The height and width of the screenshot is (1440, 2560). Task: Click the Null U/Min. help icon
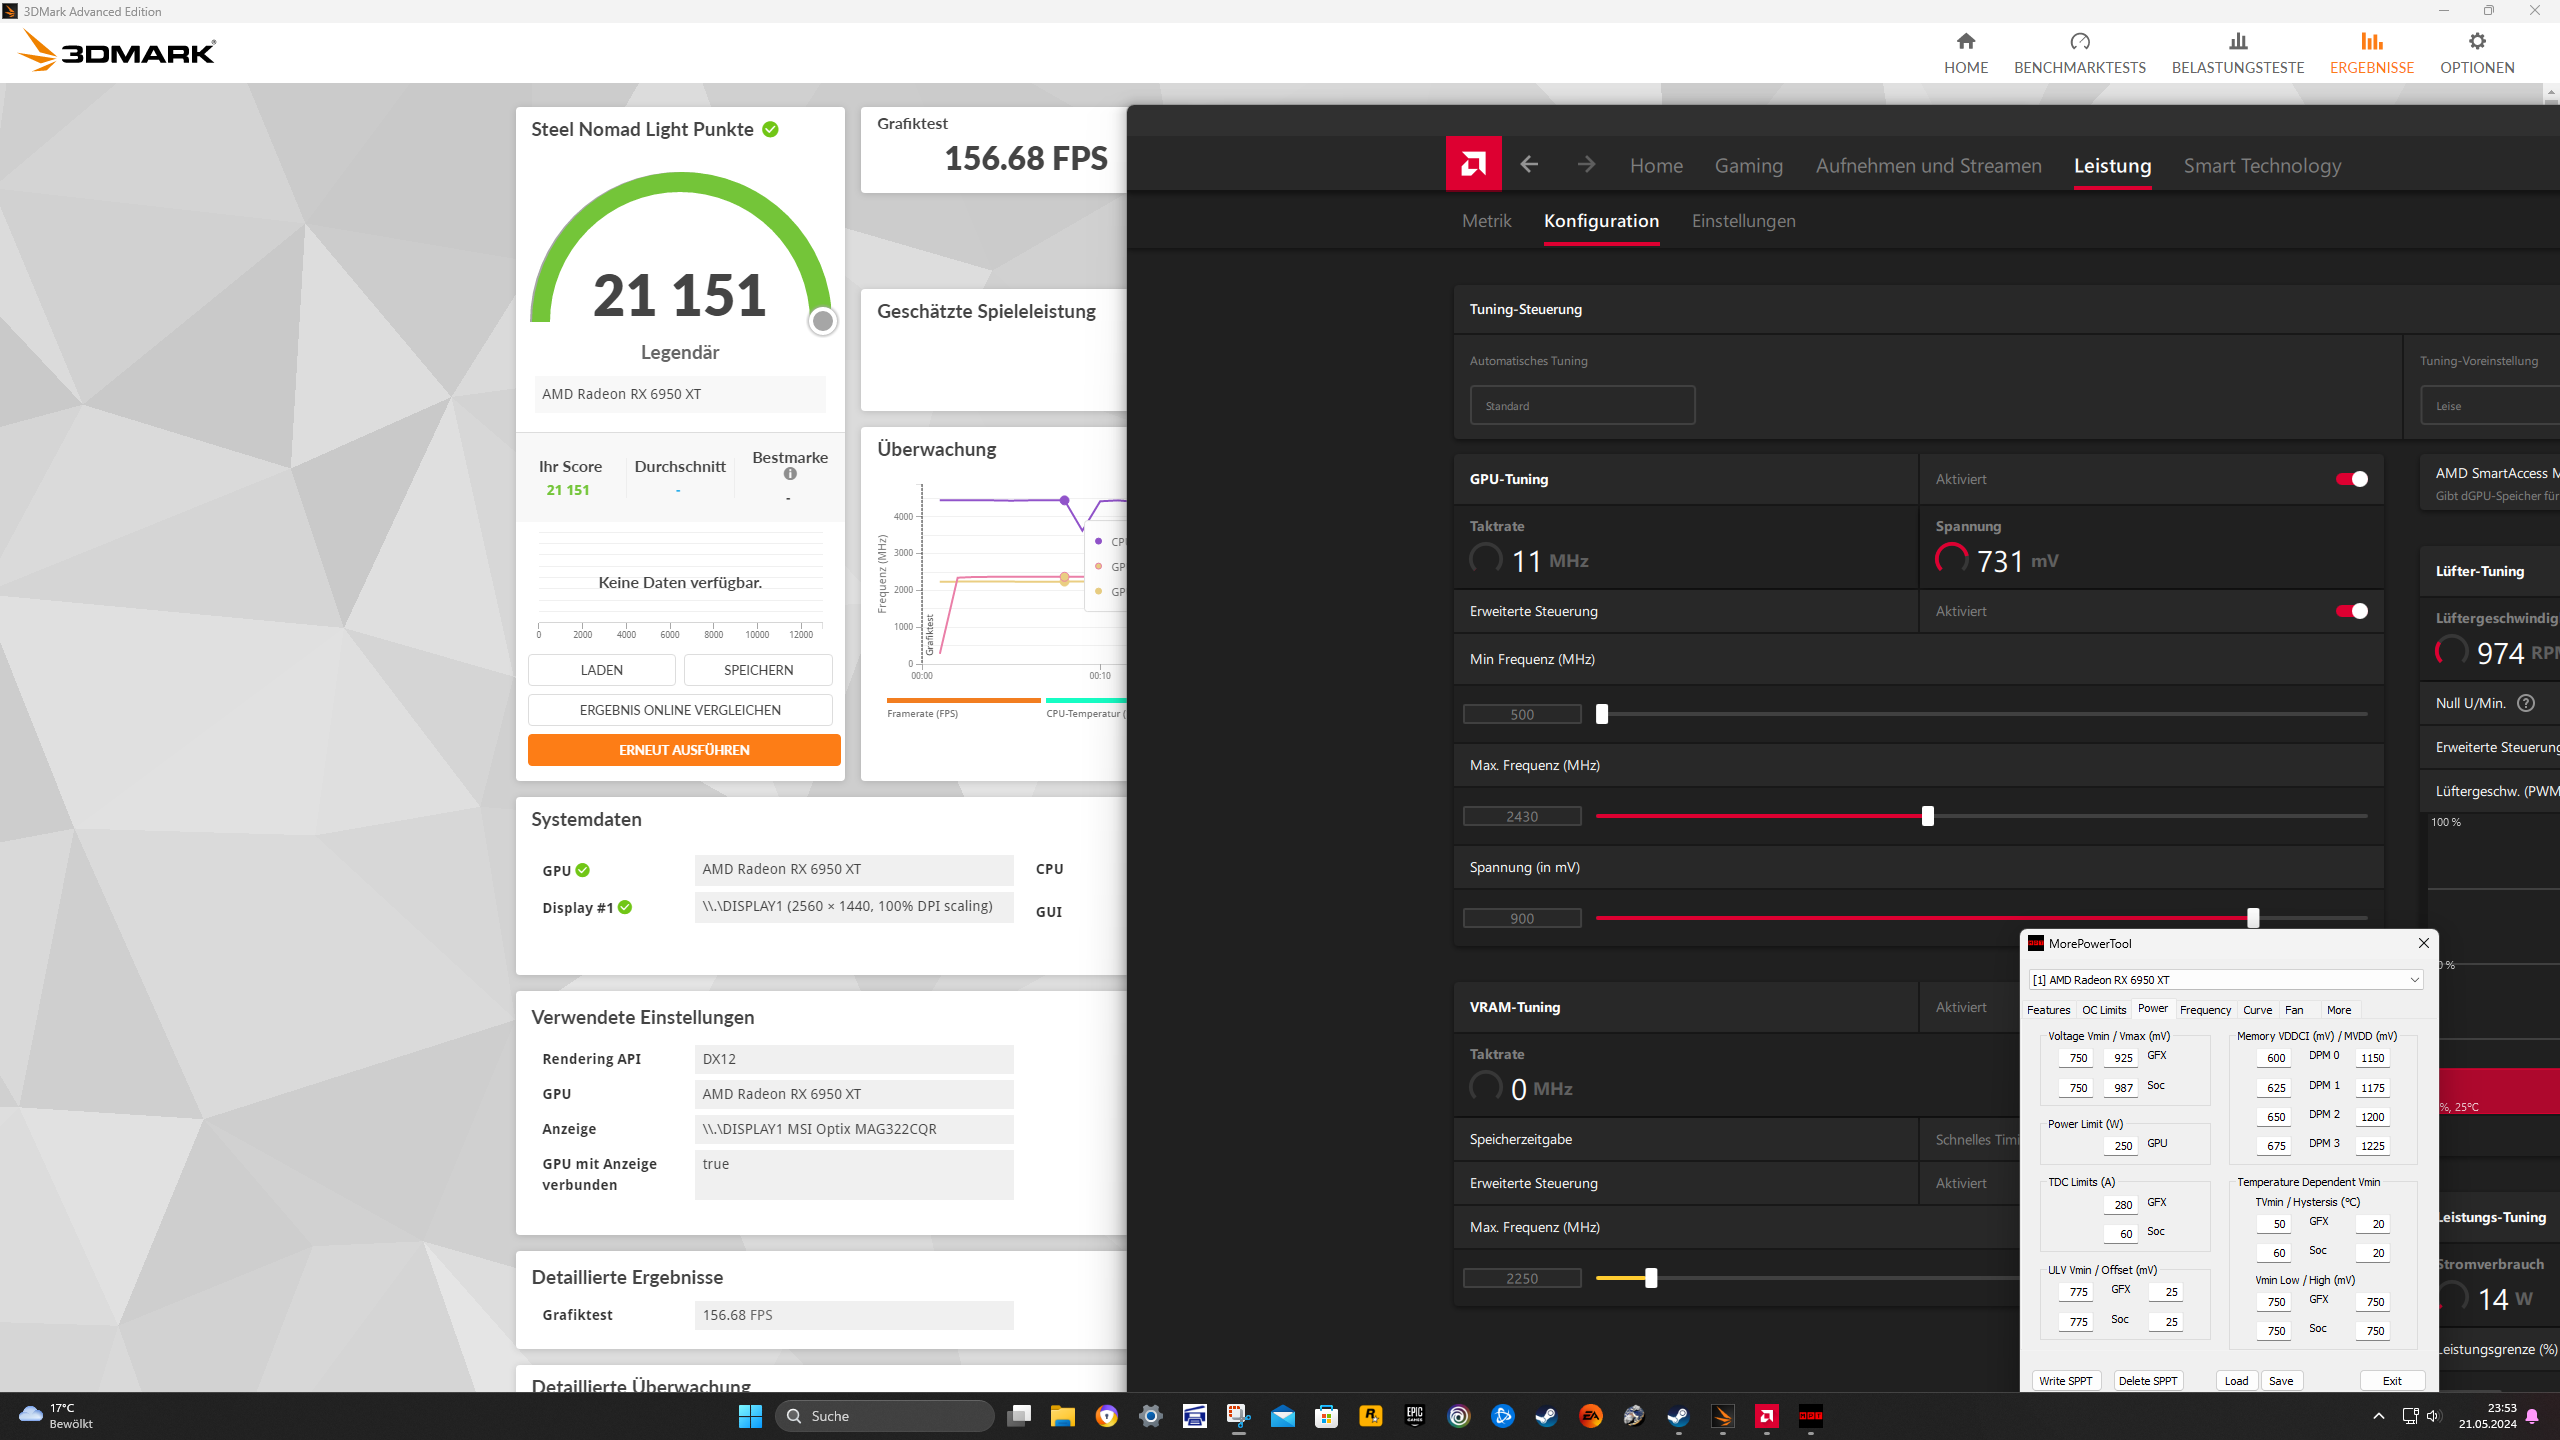tap(2526, 703)
